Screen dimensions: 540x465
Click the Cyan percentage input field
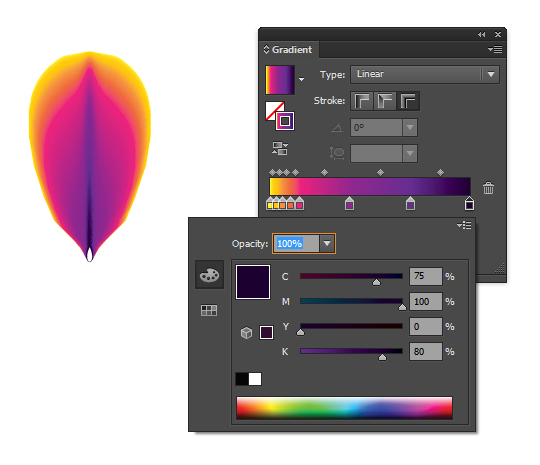coord(426,276)
